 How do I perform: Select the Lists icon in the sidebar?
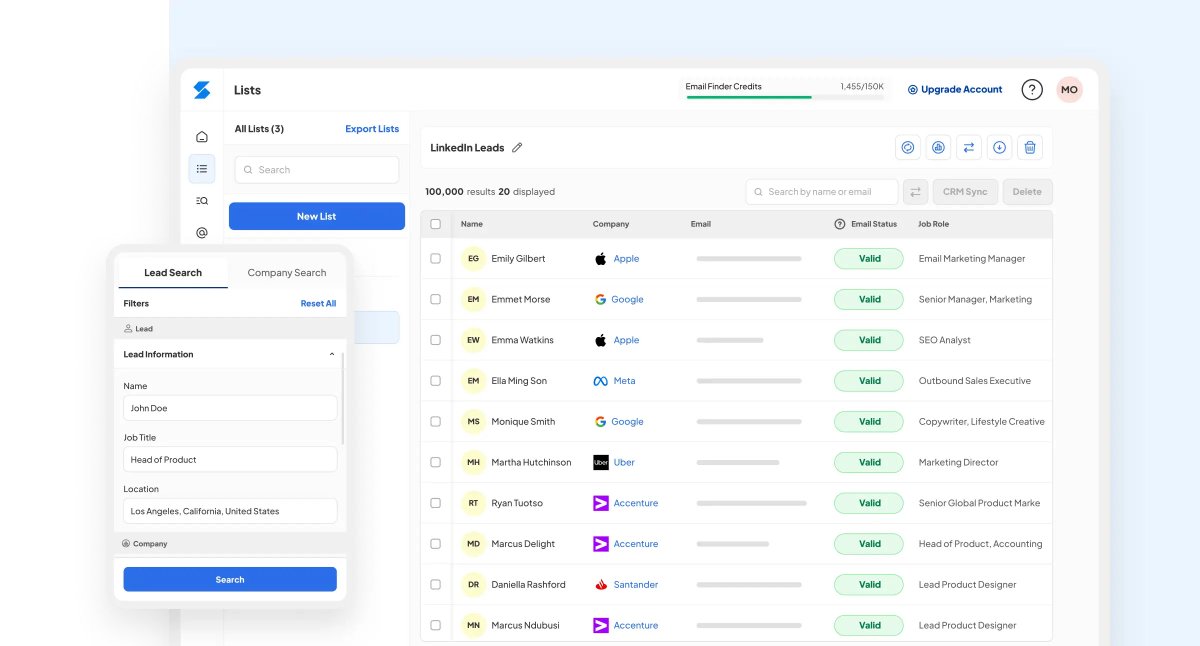(x=202, y=169)
